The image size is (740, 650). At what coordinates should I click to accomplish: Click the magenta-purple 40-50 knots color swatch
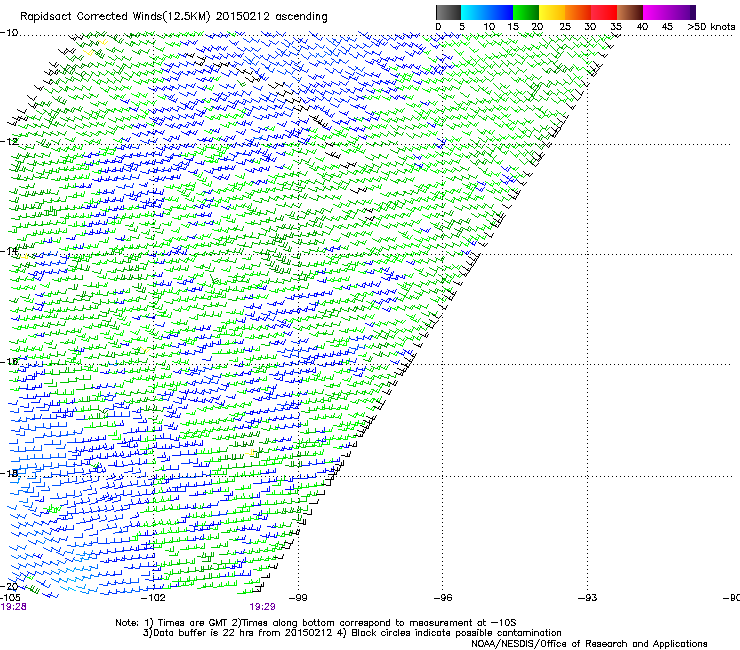pyautogui.click(x=669, y=12)
